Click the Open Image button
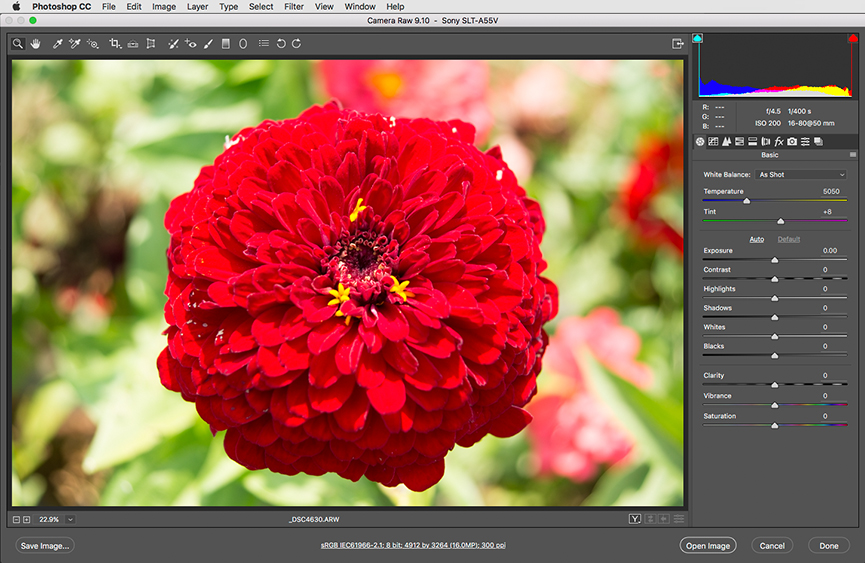Viewport: 865px width, 563px height. [x=708, y=546]
